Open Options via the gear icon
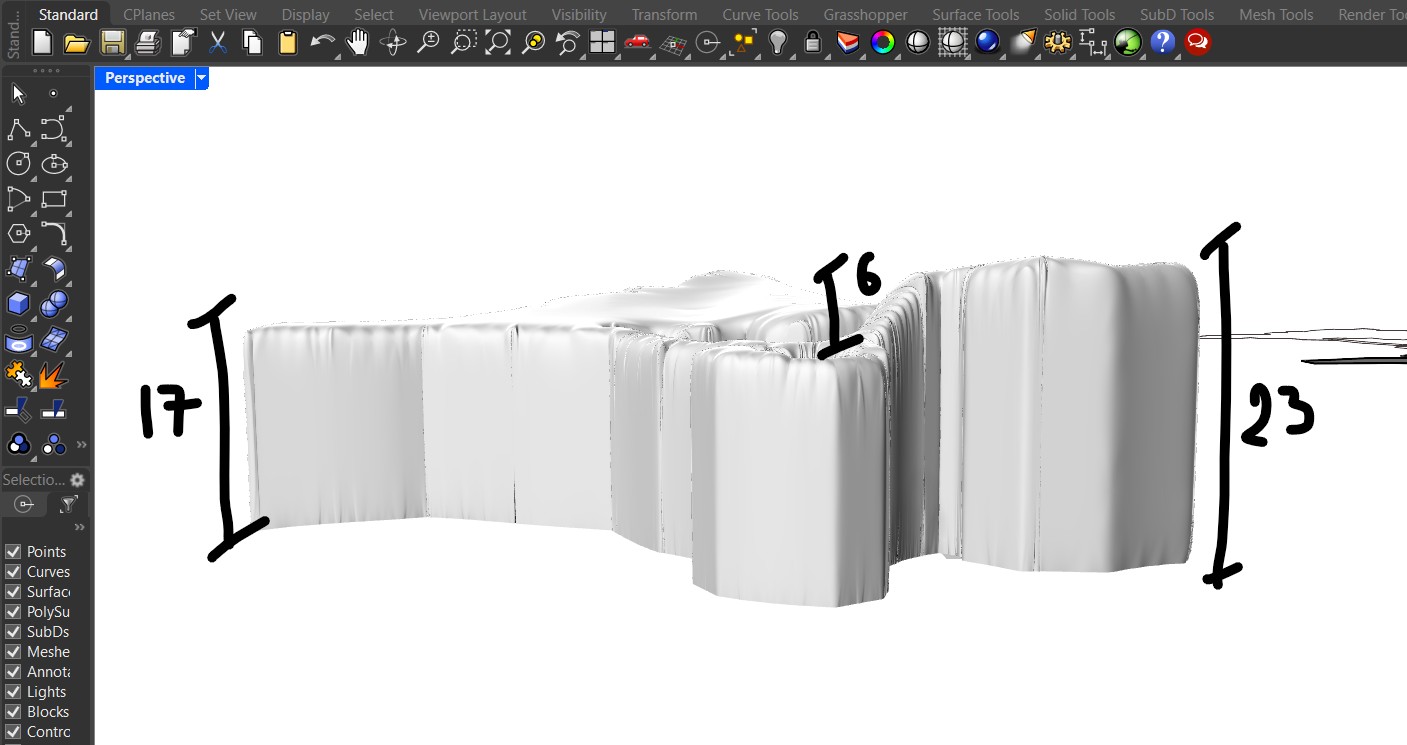Image resolution: width=1407 pixels, height=745 pixels. tap(1058, 43)
